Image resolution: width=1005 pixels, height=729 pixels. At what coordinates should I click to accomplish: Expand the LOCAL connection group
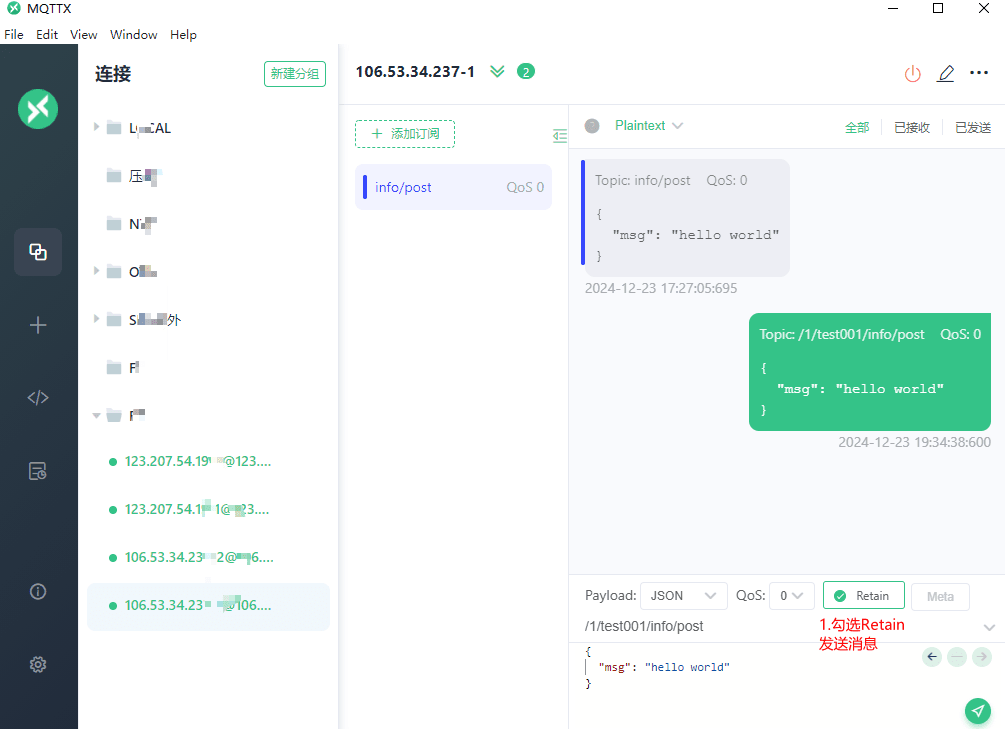(x=96, y=127)
